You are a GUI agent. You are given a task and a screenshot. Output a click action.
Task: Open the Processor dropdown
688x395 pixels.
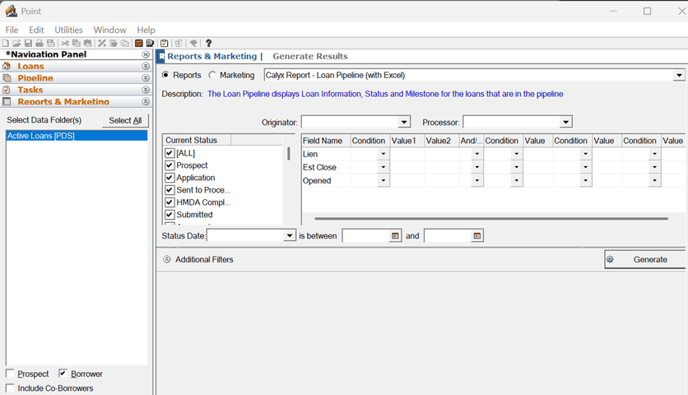coord(566,122)
